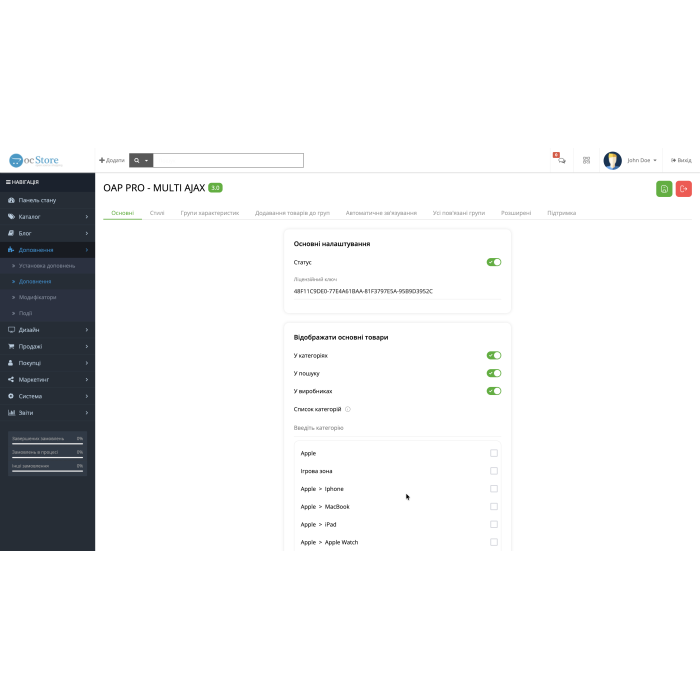The height and width of the screenshot is (700, 700).
Task: Open the Додавання товарів до груп tab
Action: click(x=292, y=213)
